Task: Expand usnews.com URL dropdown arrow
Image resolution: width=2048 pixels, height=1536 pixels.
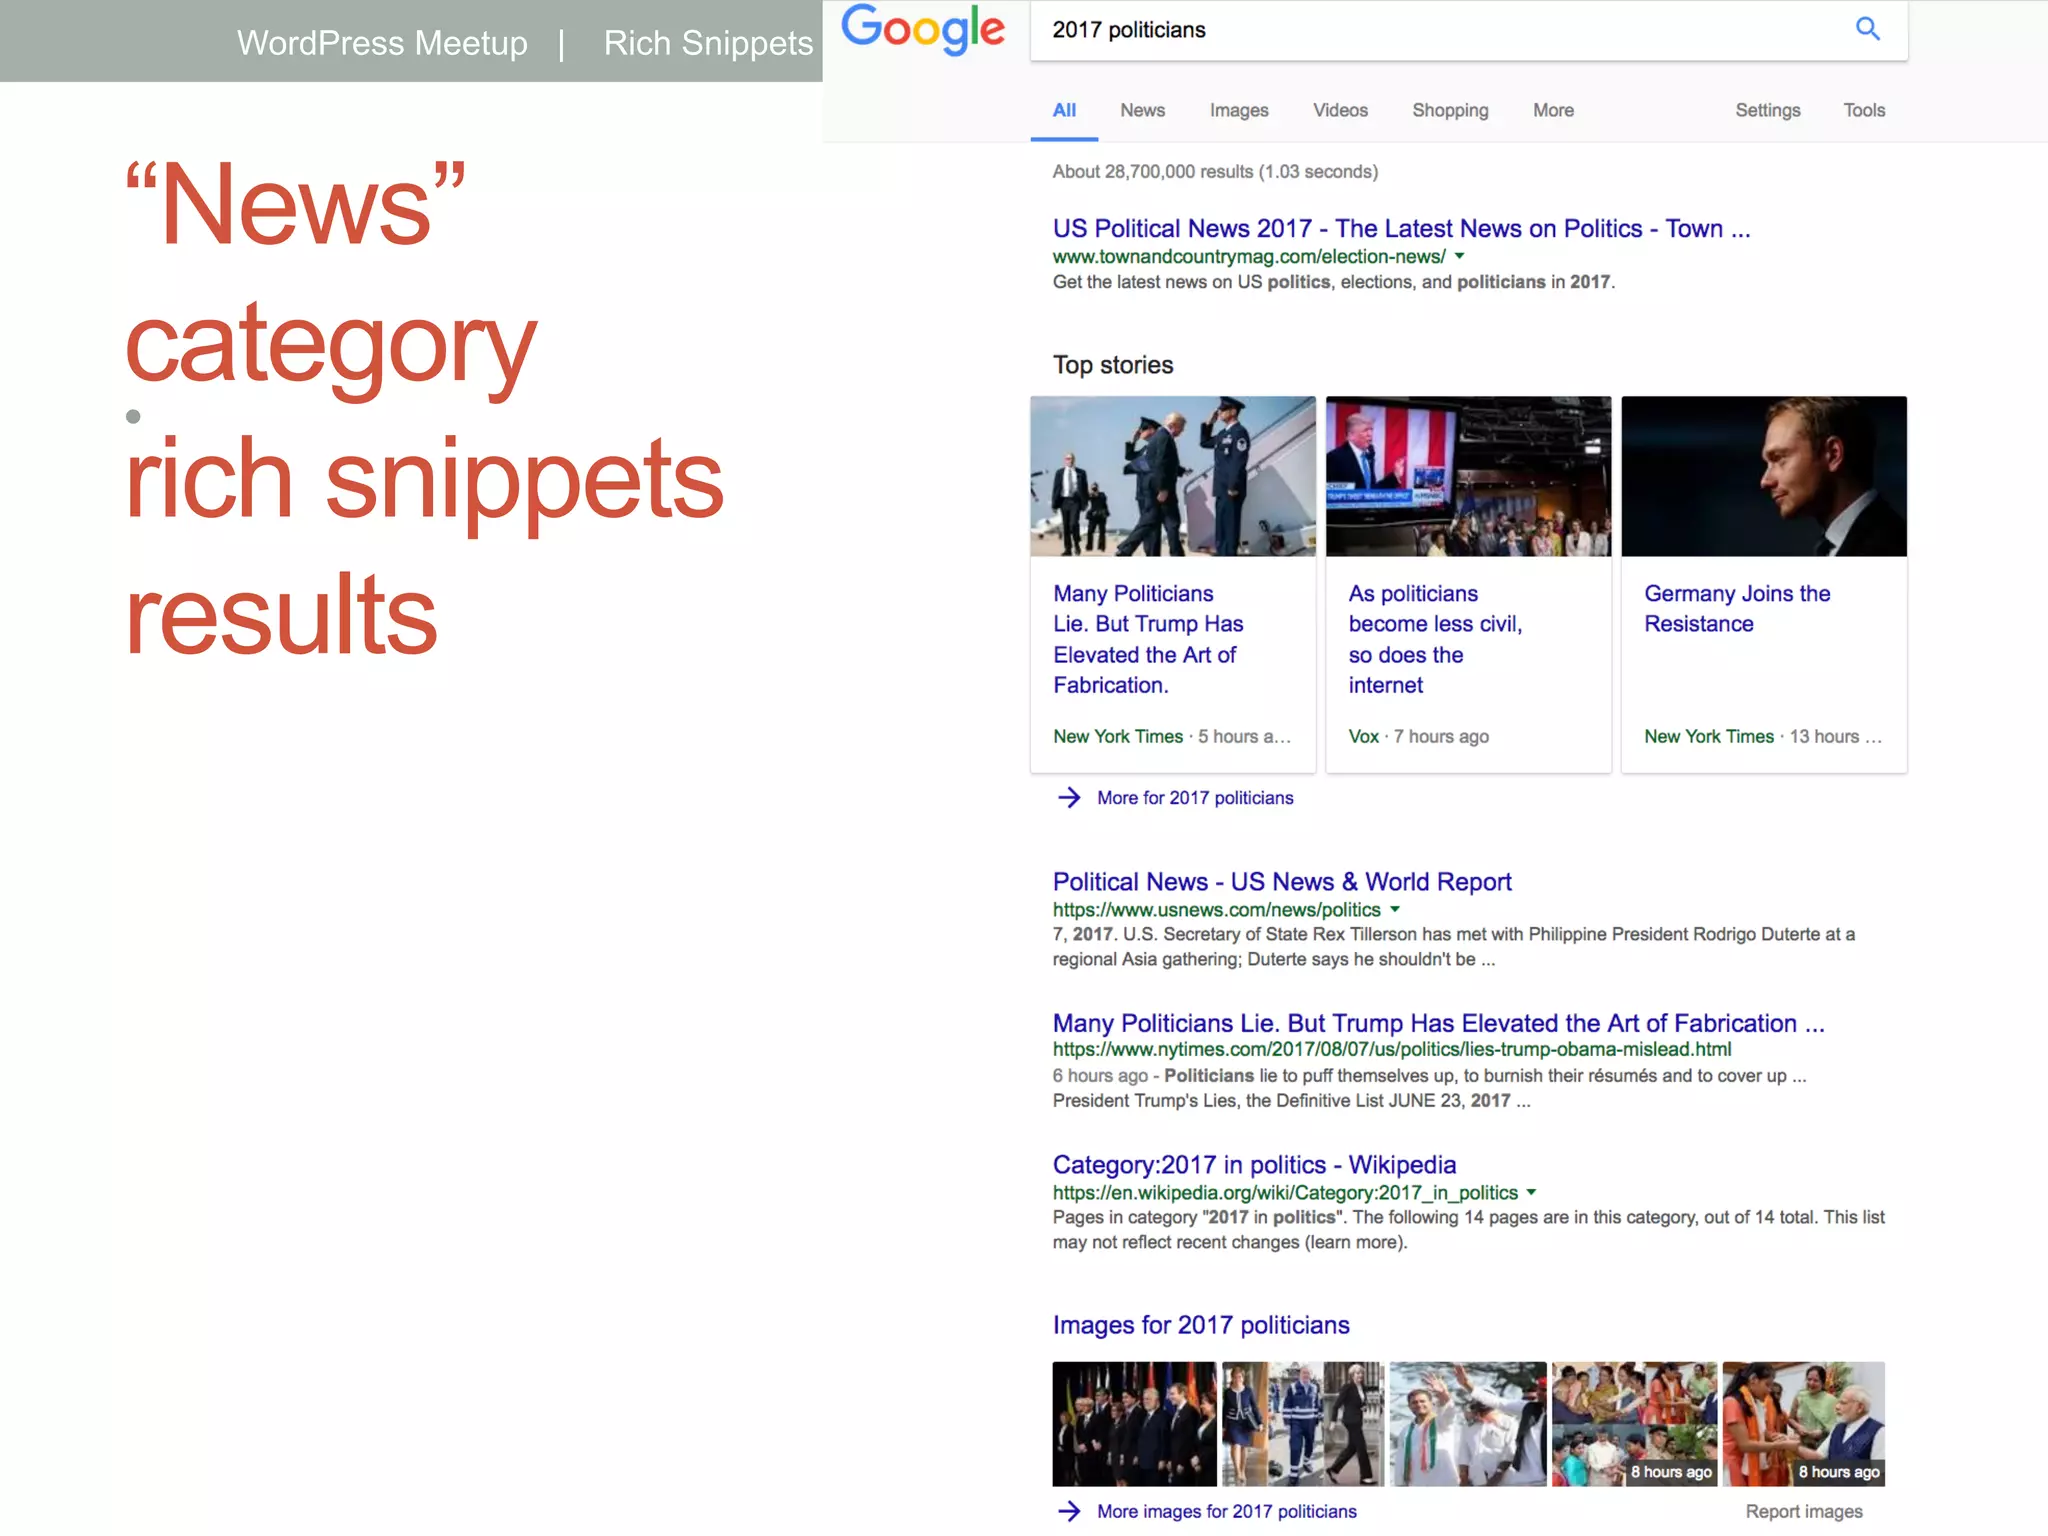Action: coord(1395,910)
